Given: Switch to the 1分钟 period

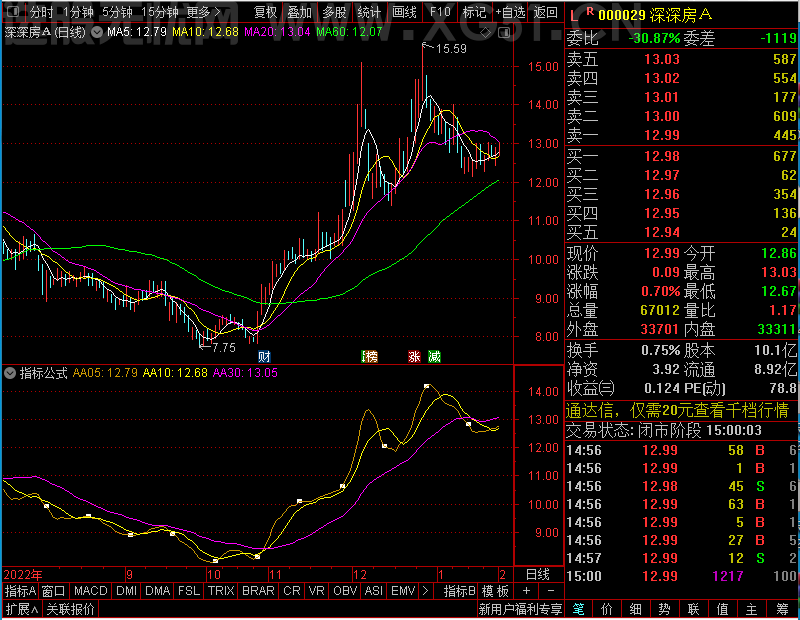Looking at the screenshot, I should coord(78,11).
